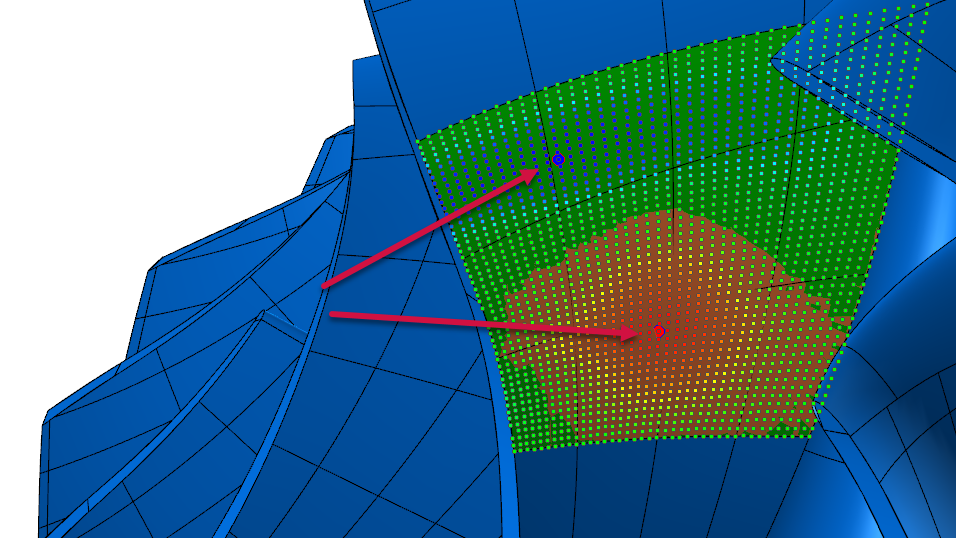Click the tail of the upper red arrow
This screenshot has width=956, height=538.
(x=324, y=286)
